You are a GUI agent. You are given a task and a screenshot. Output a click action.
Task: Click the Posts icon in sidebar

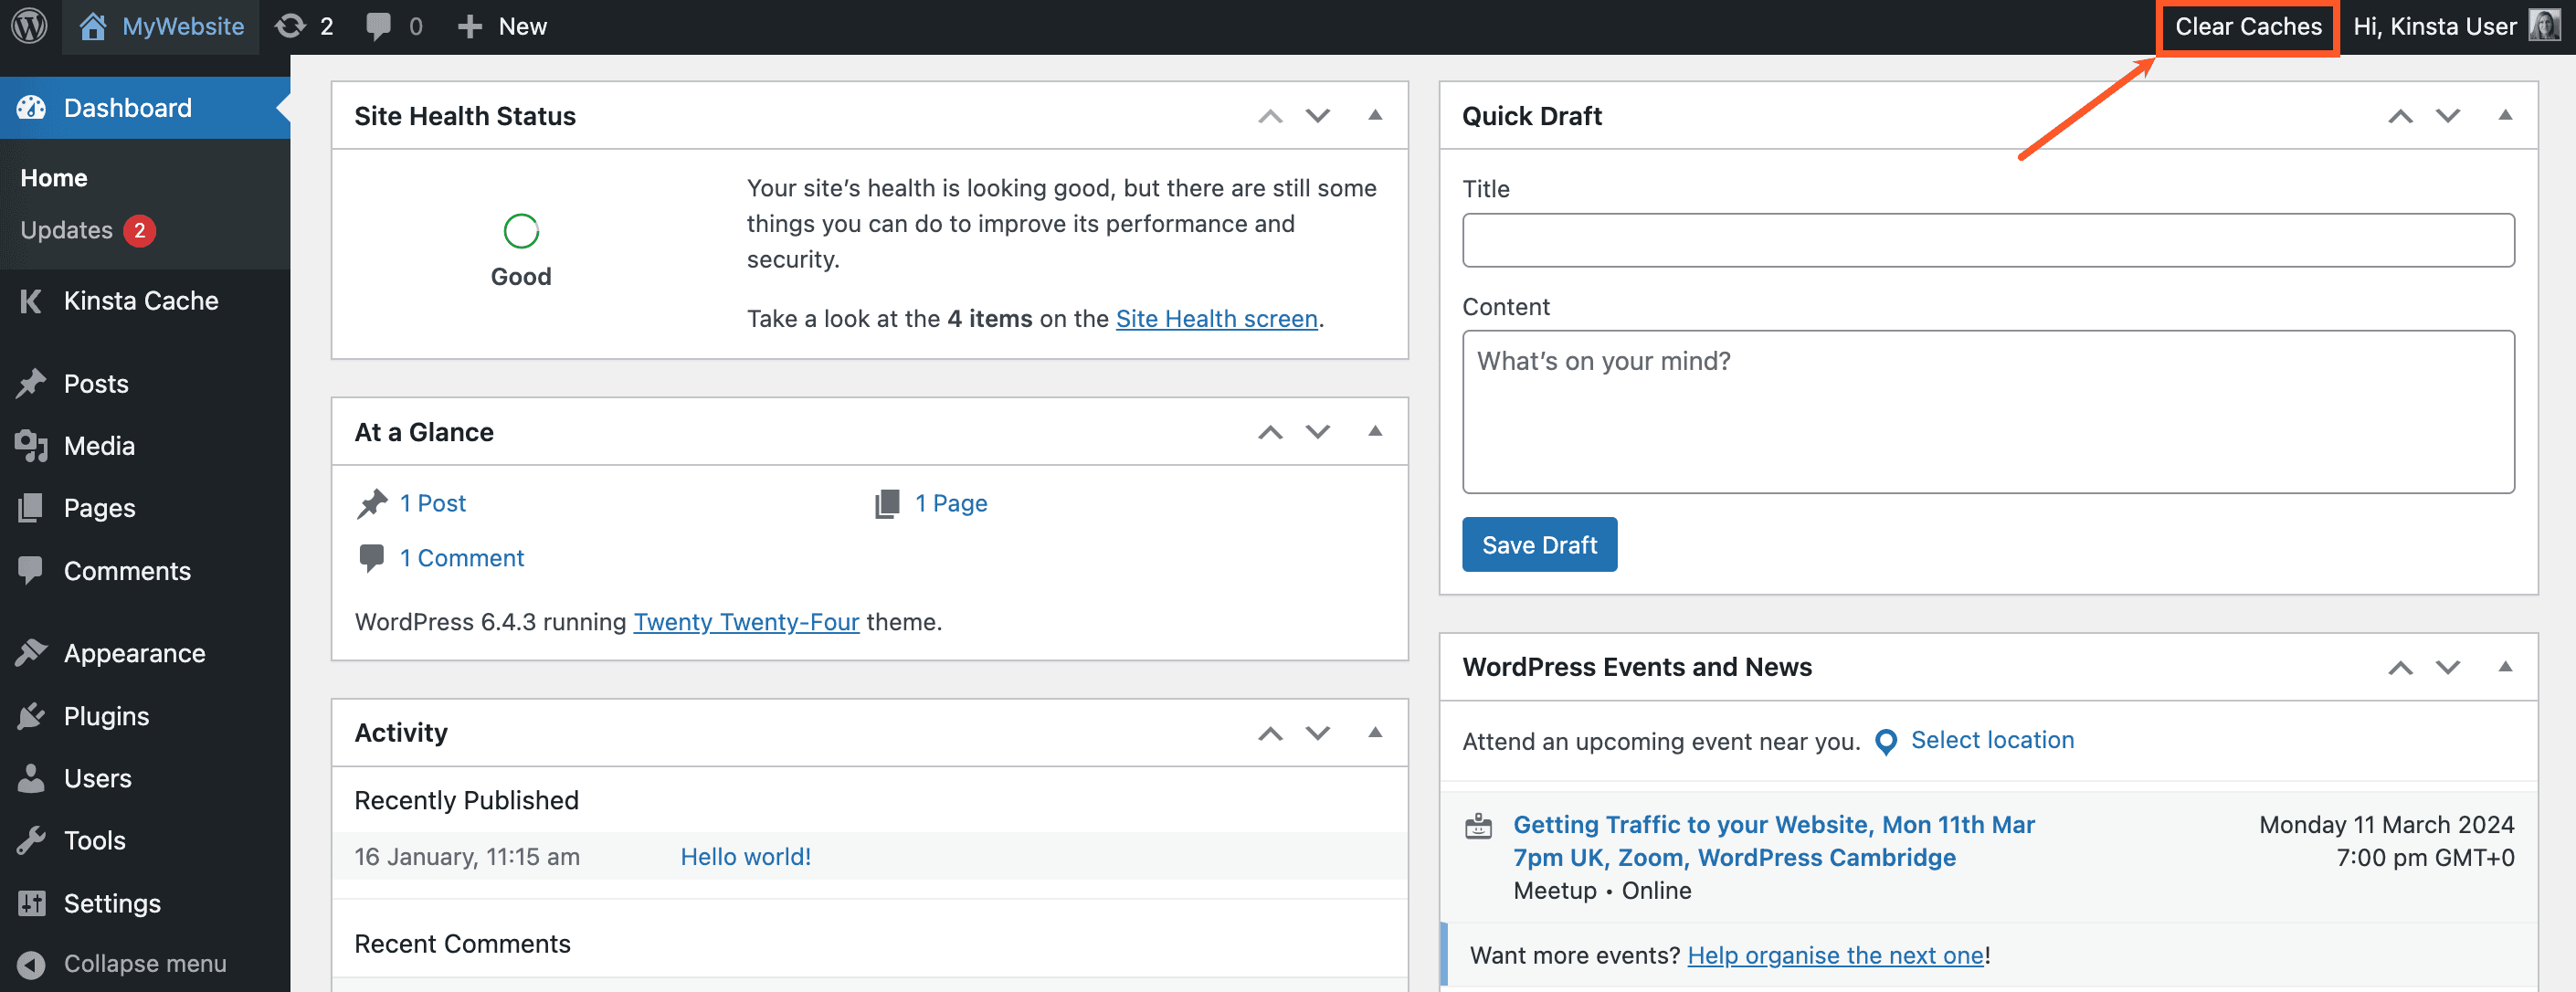pos(33,381)
